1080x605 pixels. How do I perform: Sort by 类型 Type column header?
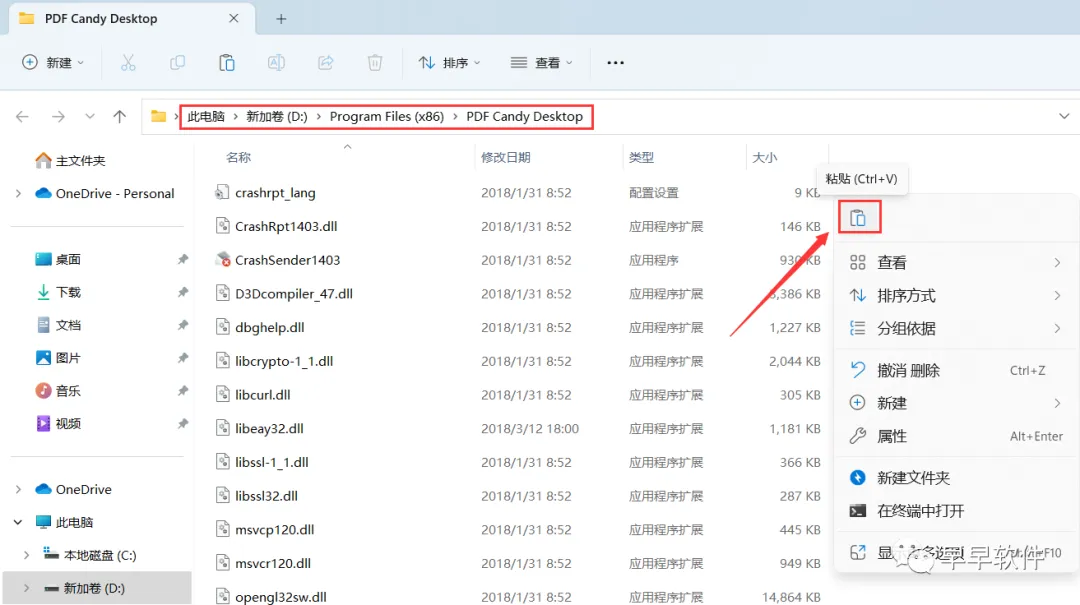[x=641, y=157]
